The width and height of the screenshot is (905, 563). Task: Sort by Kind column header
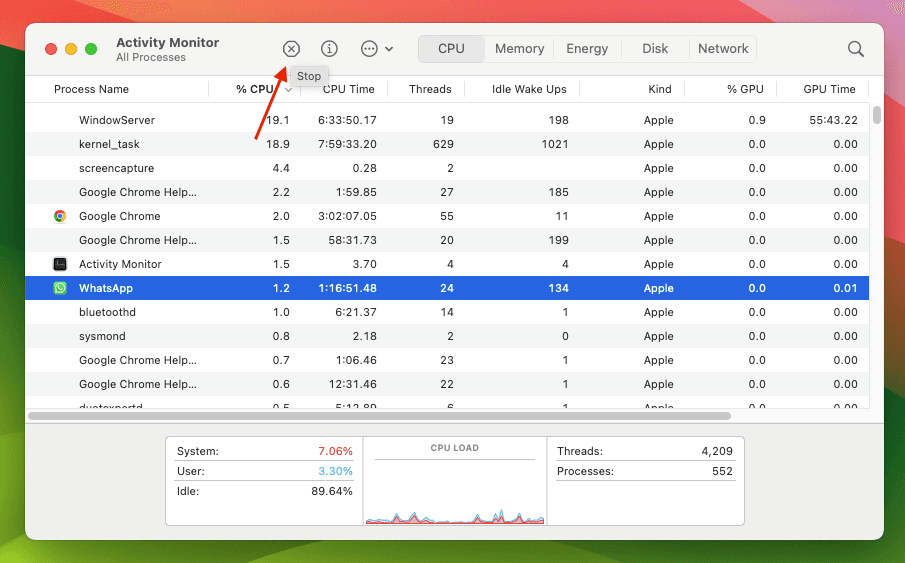pos(660,89)
